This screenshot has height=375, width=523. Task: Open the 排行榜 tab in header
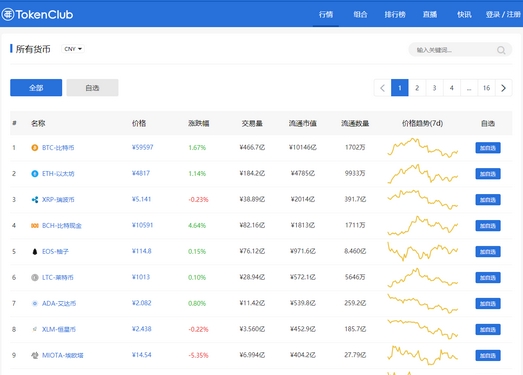tap(395, 14)
